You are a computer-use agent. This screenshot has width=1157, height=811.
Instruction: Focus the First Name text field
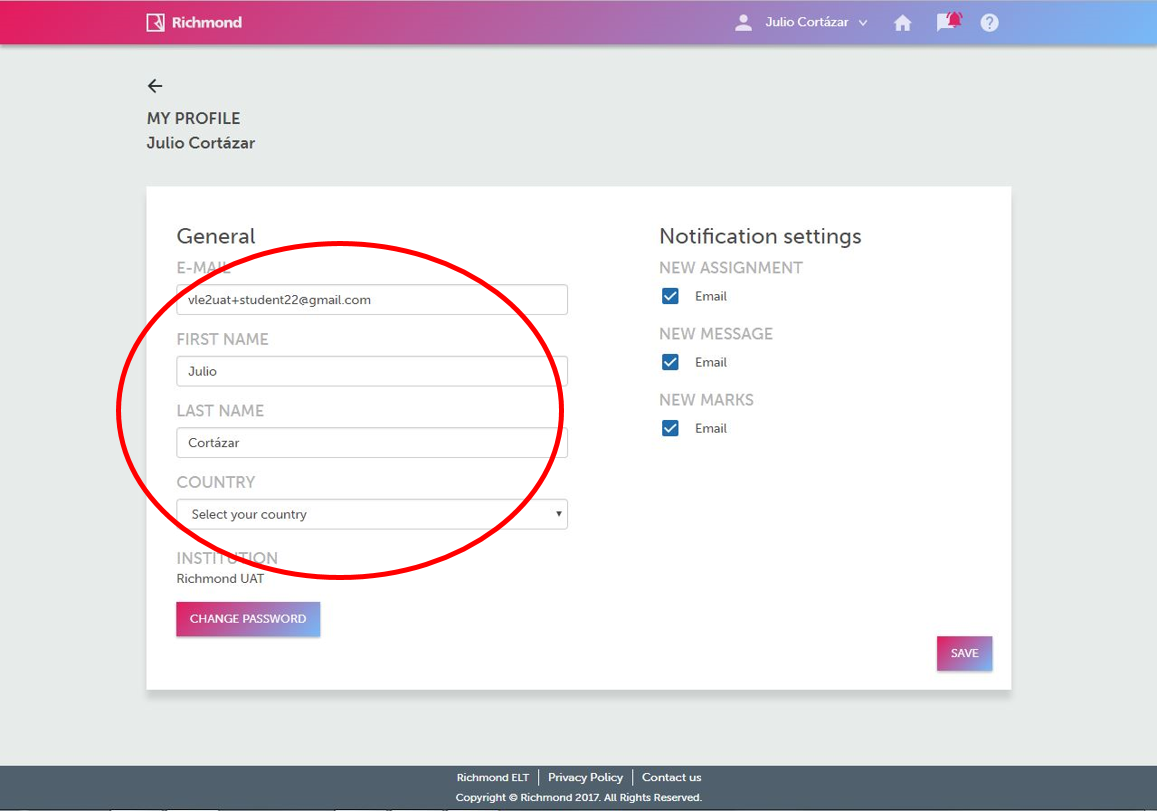[372, 371]
